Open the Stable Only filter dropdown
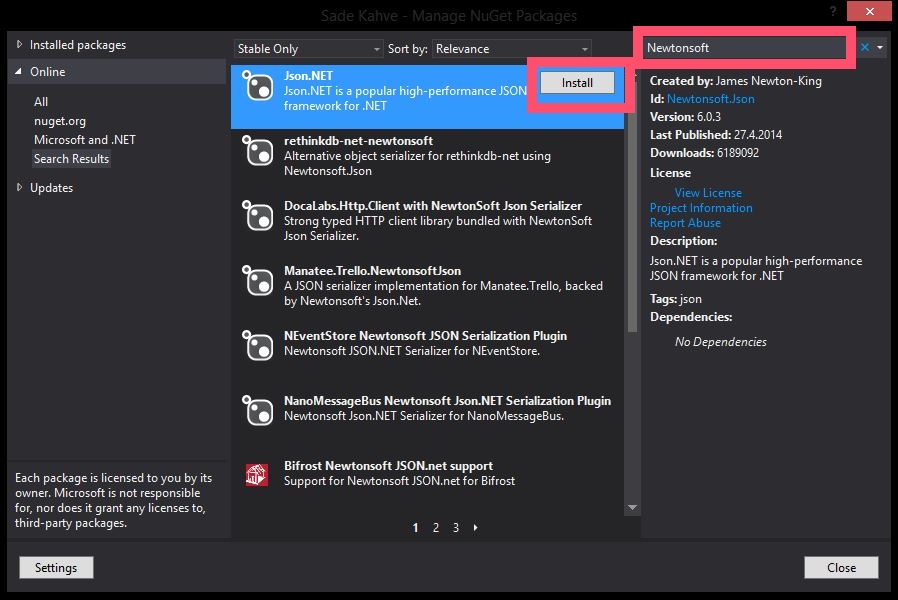 tap(308, 48)
